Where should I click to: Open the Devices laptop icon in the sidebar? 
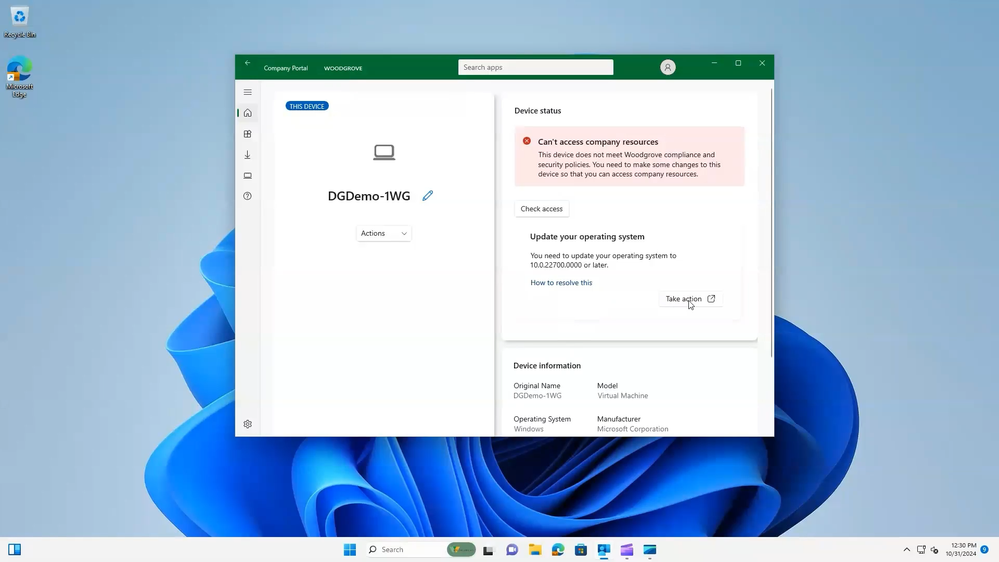tap(248, 176)
